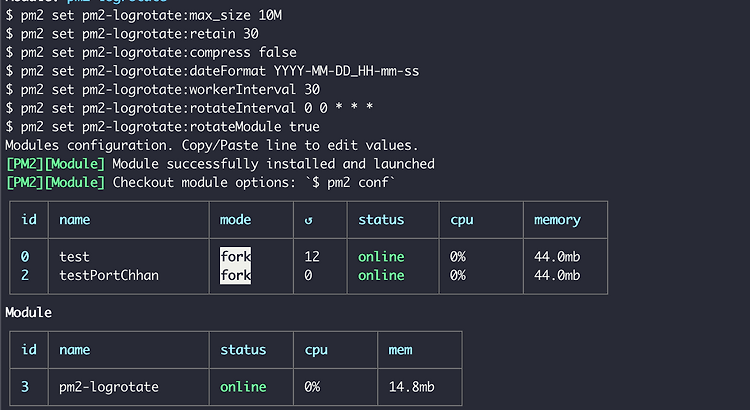Click the restart count ↺ column header

coord(309,220)
